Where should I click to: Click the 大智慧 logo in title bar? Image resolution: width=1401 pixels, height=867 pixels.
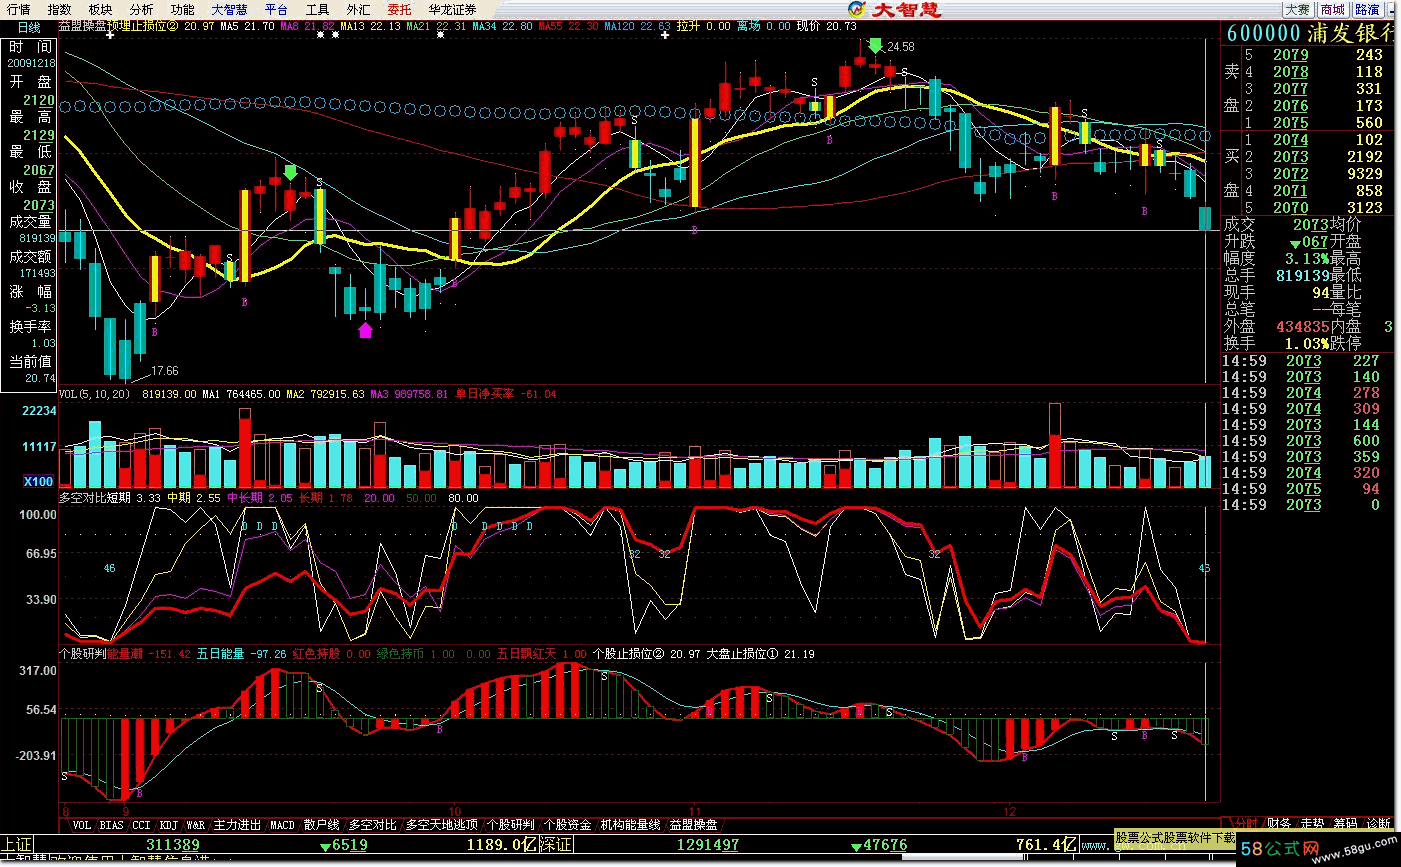click(893, 9)
